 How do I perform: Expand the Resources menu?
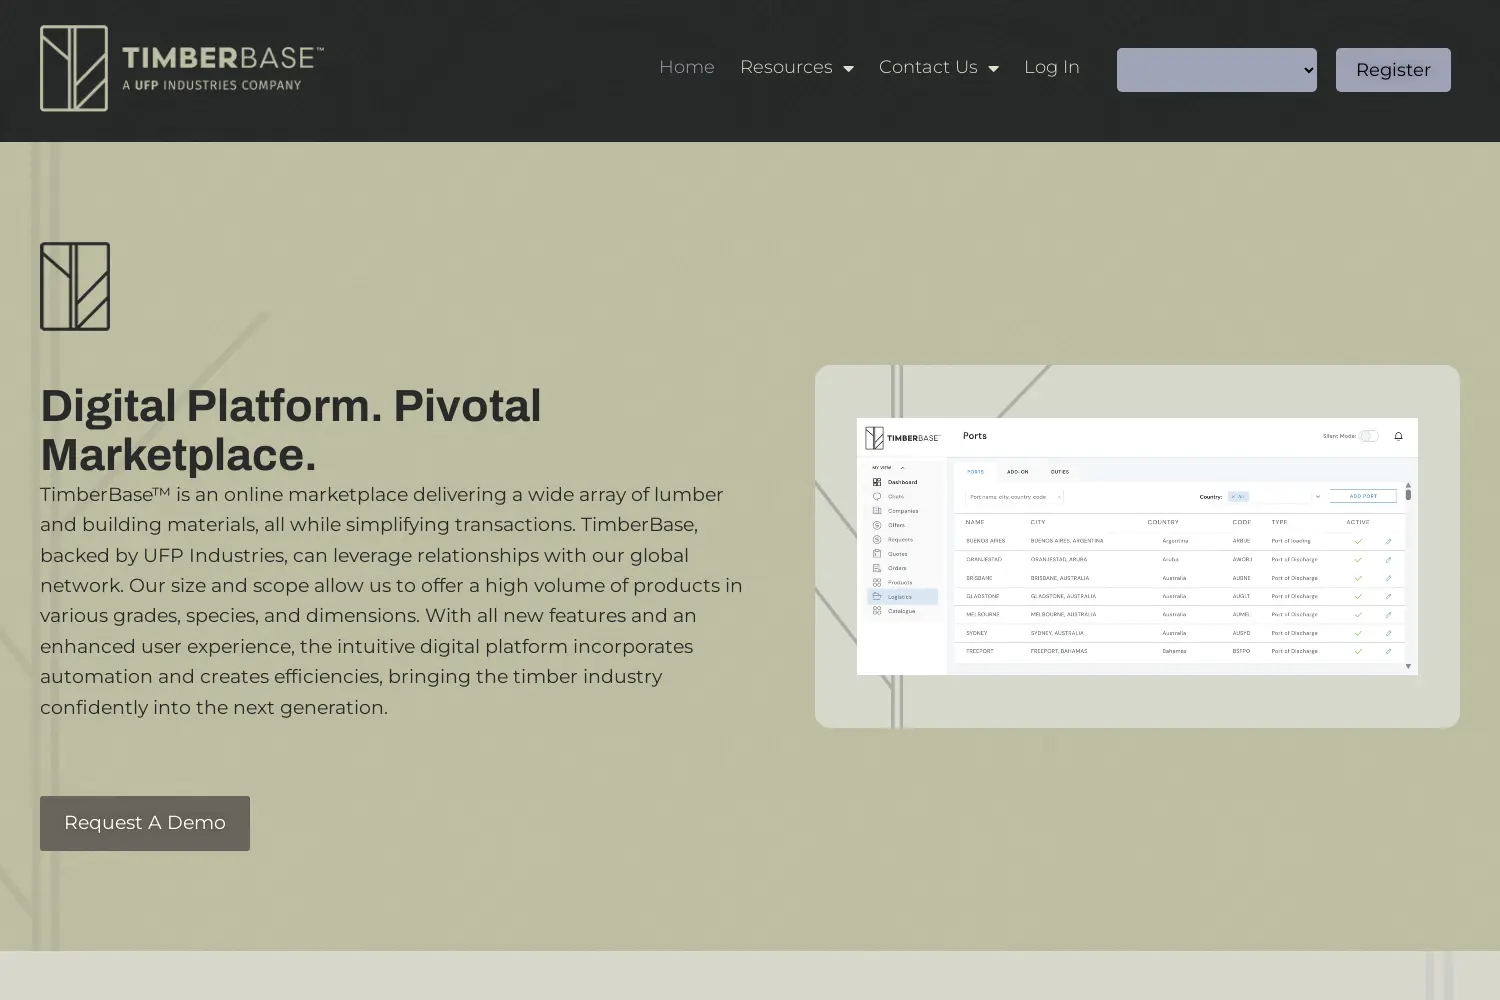797,67
